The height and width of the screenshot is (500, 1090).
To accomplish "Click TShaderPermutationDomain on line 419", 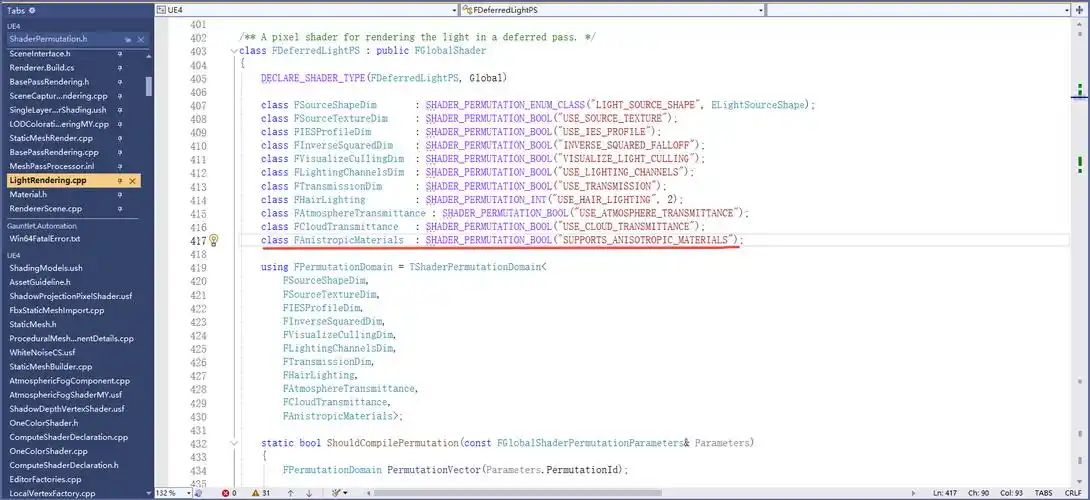I will (475, 267).
